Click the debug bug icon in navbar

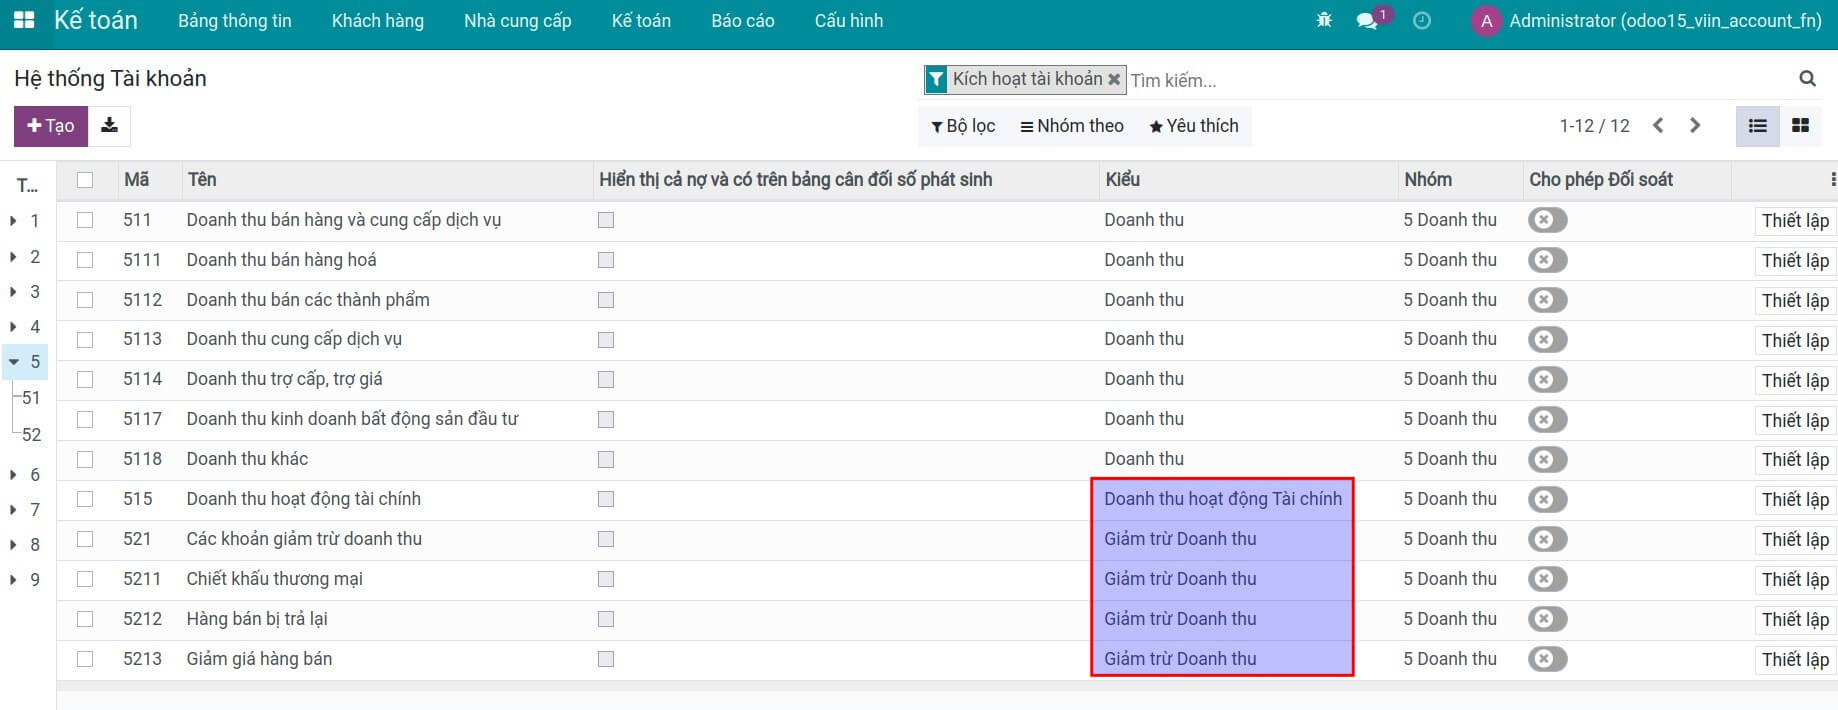click(x=1324, y=20)
